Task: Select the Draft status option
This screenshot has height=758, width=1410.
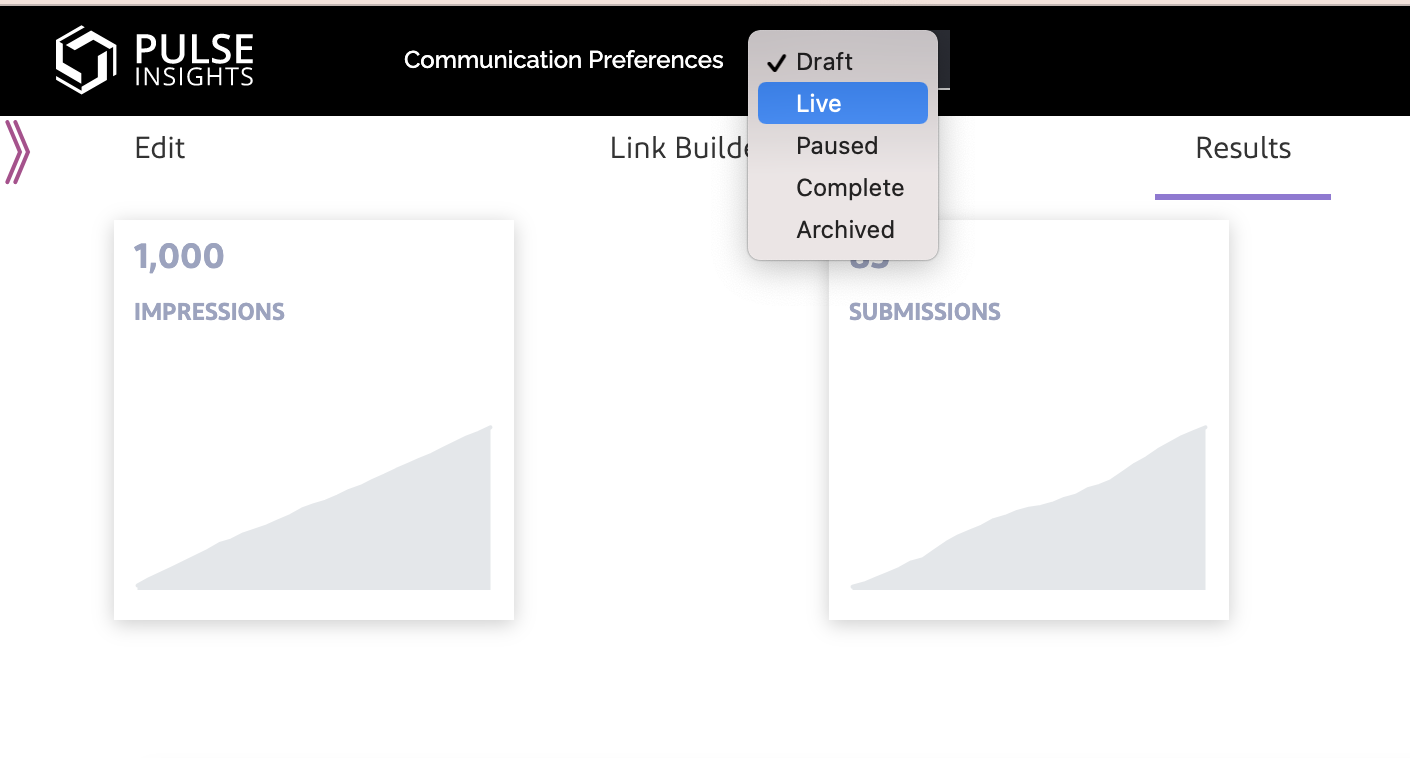Action: [x=824, y=62]
